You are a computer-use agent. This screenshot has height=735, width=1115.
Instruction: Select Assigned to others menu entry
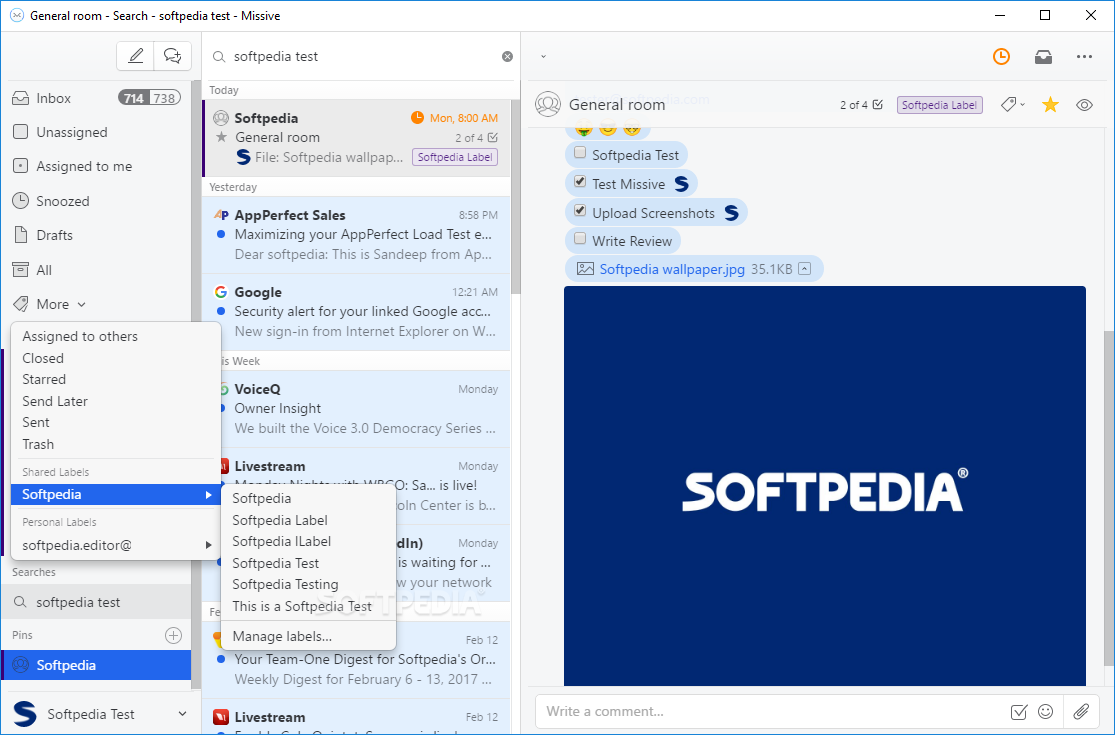click(x=115, y=336)
